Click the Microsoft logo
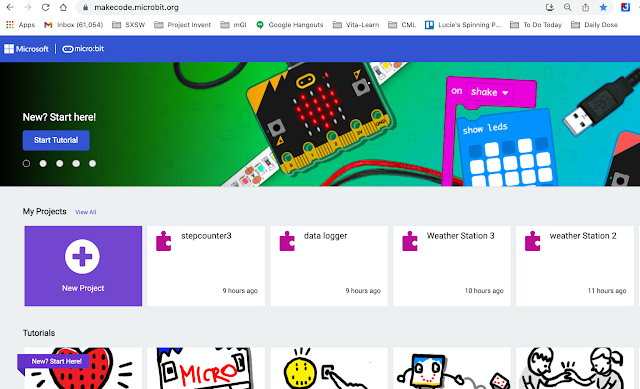 tap(26, 49)
